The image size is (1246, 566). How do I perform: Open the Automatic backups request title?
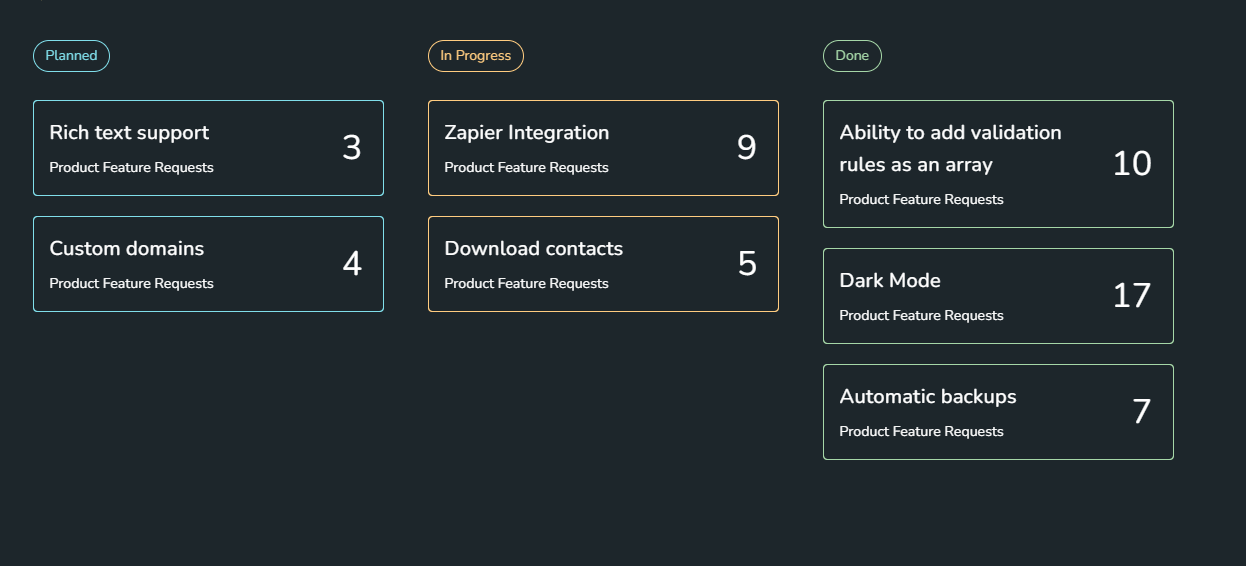click(x=927, y=397)
